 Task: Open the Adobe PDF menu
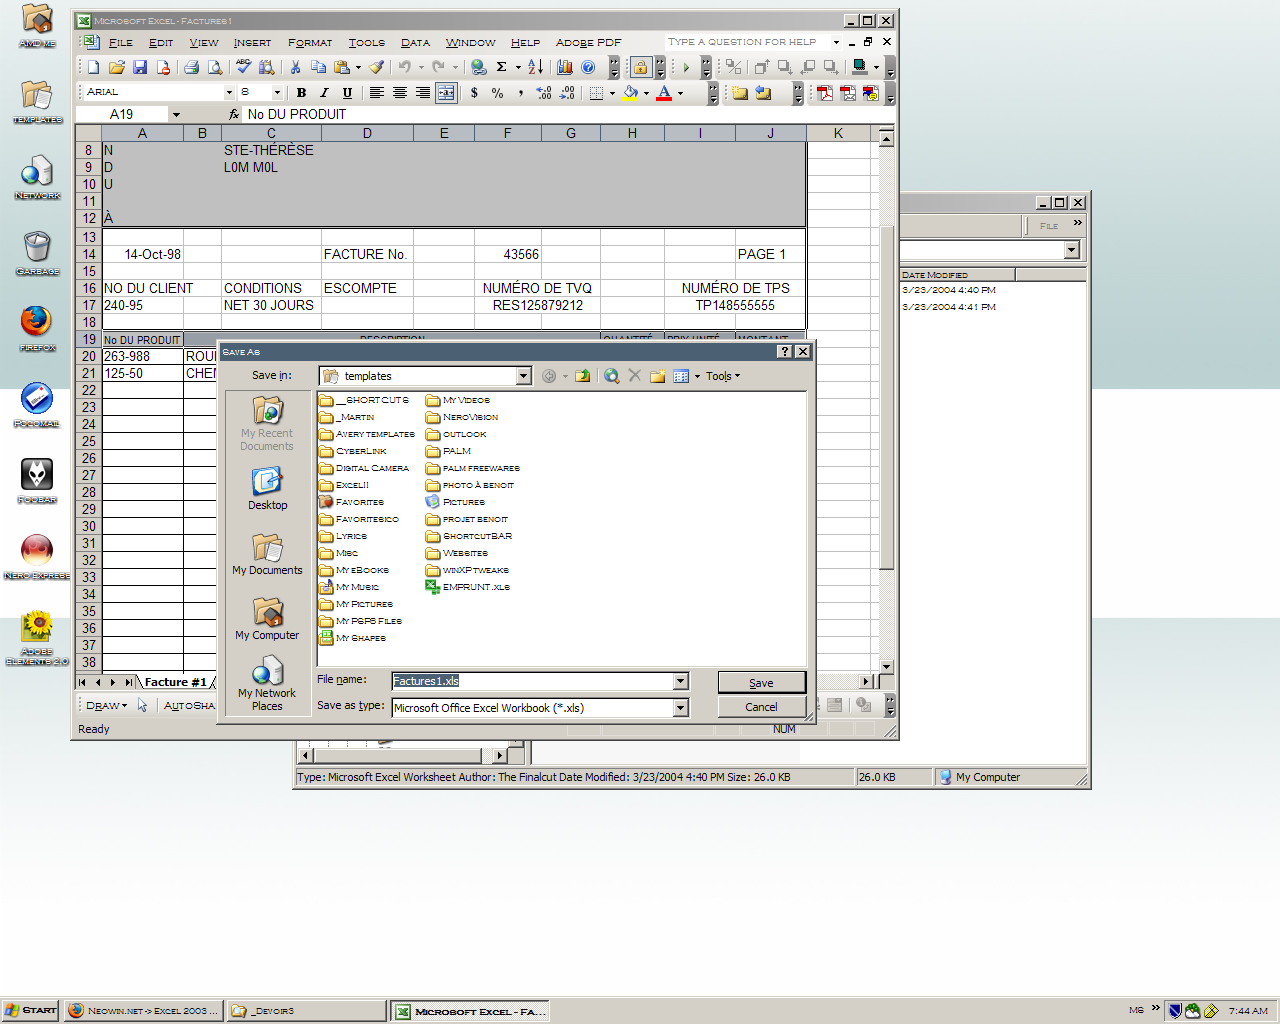click(x=588, y=43)
